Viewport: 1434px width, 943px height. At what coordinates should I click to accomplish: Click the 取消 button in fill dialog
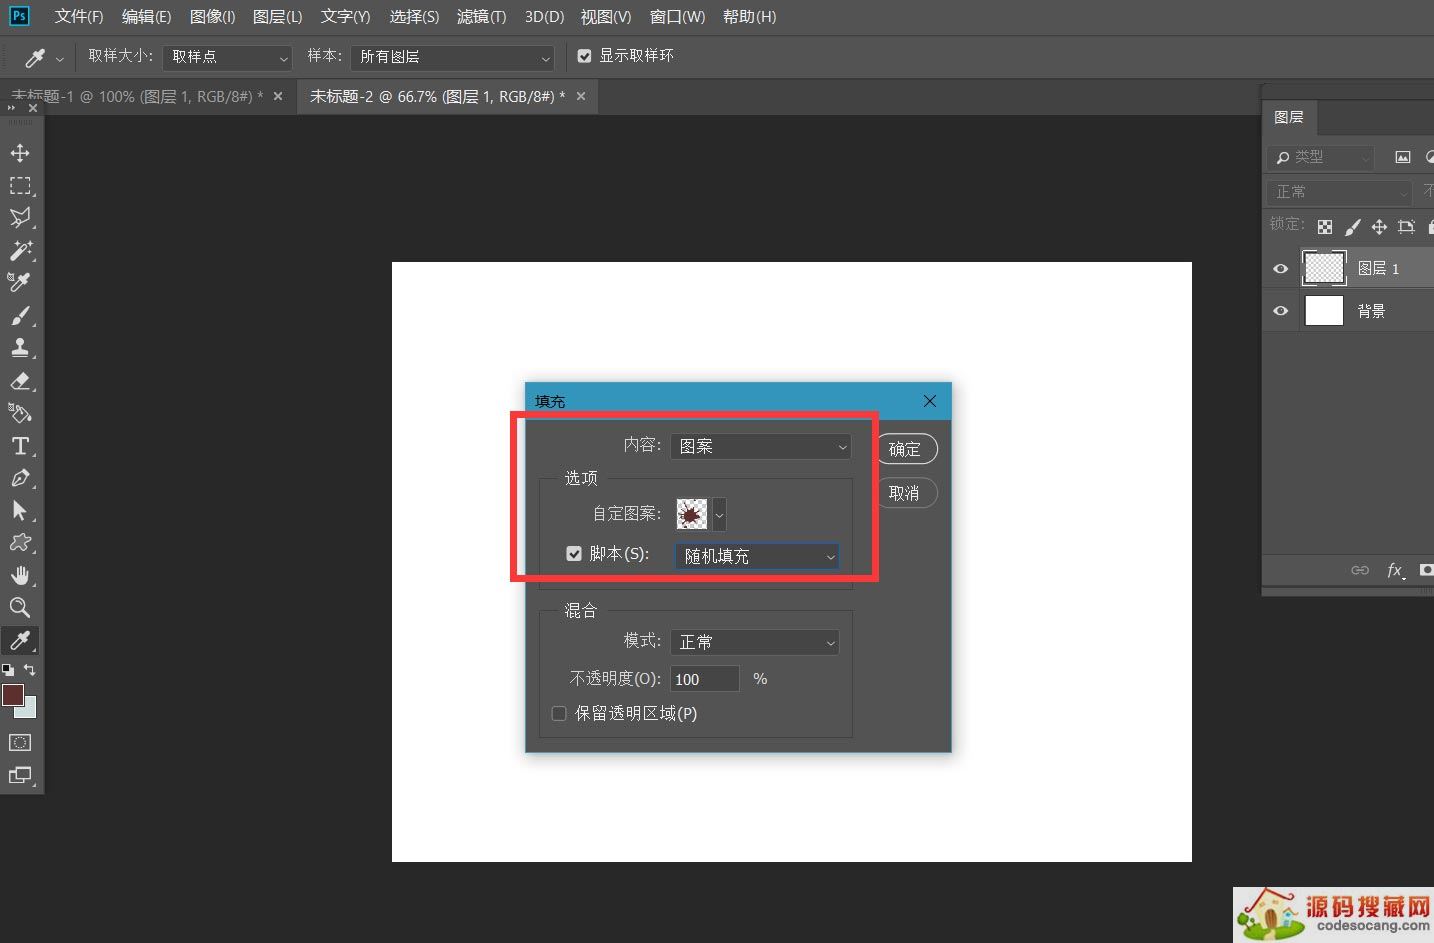point(905,493)
